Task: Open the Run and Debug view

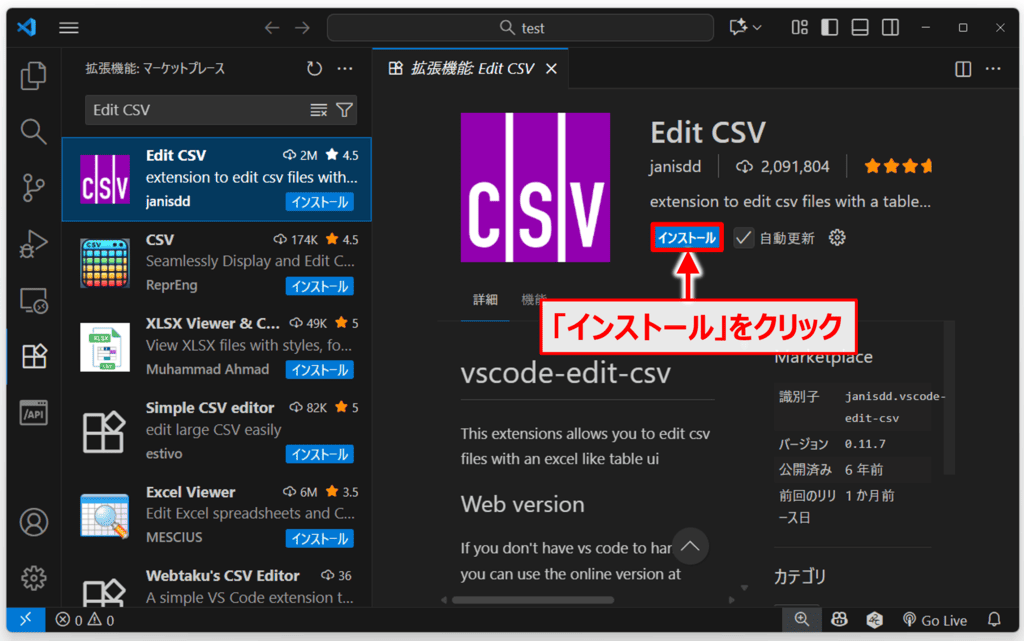Action: (34, 243)
